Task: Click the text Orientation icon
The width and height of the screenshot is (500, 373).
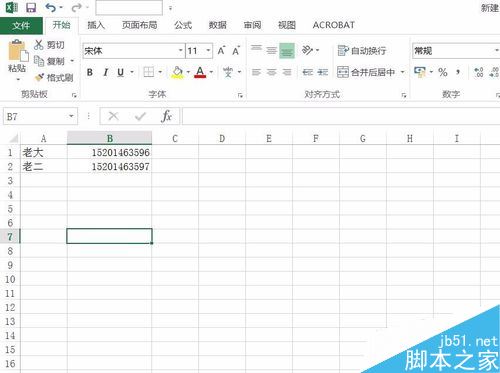Action: click(307, 51)
